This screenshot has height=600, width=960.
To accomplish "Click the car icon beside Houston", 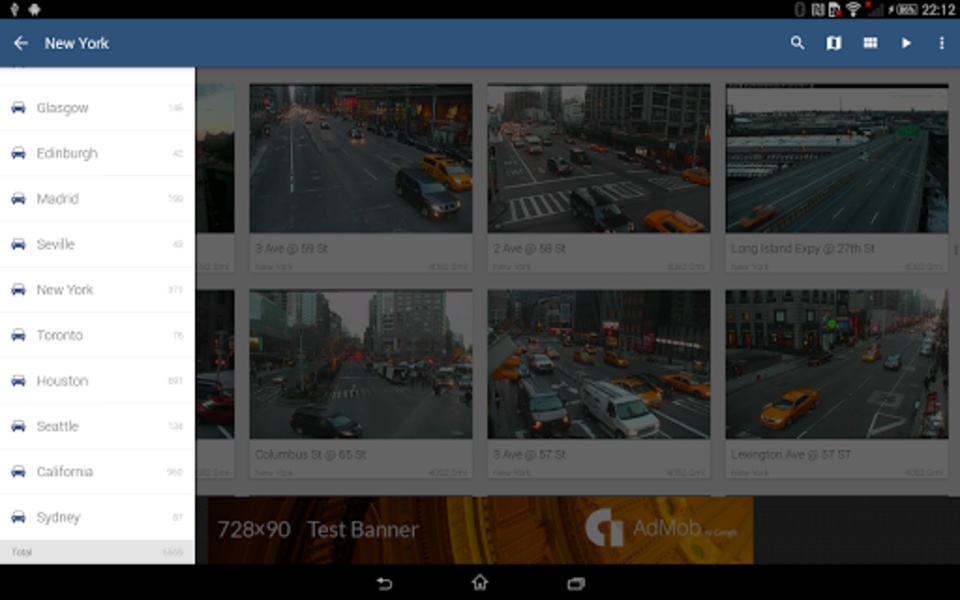I will [18, 381].
